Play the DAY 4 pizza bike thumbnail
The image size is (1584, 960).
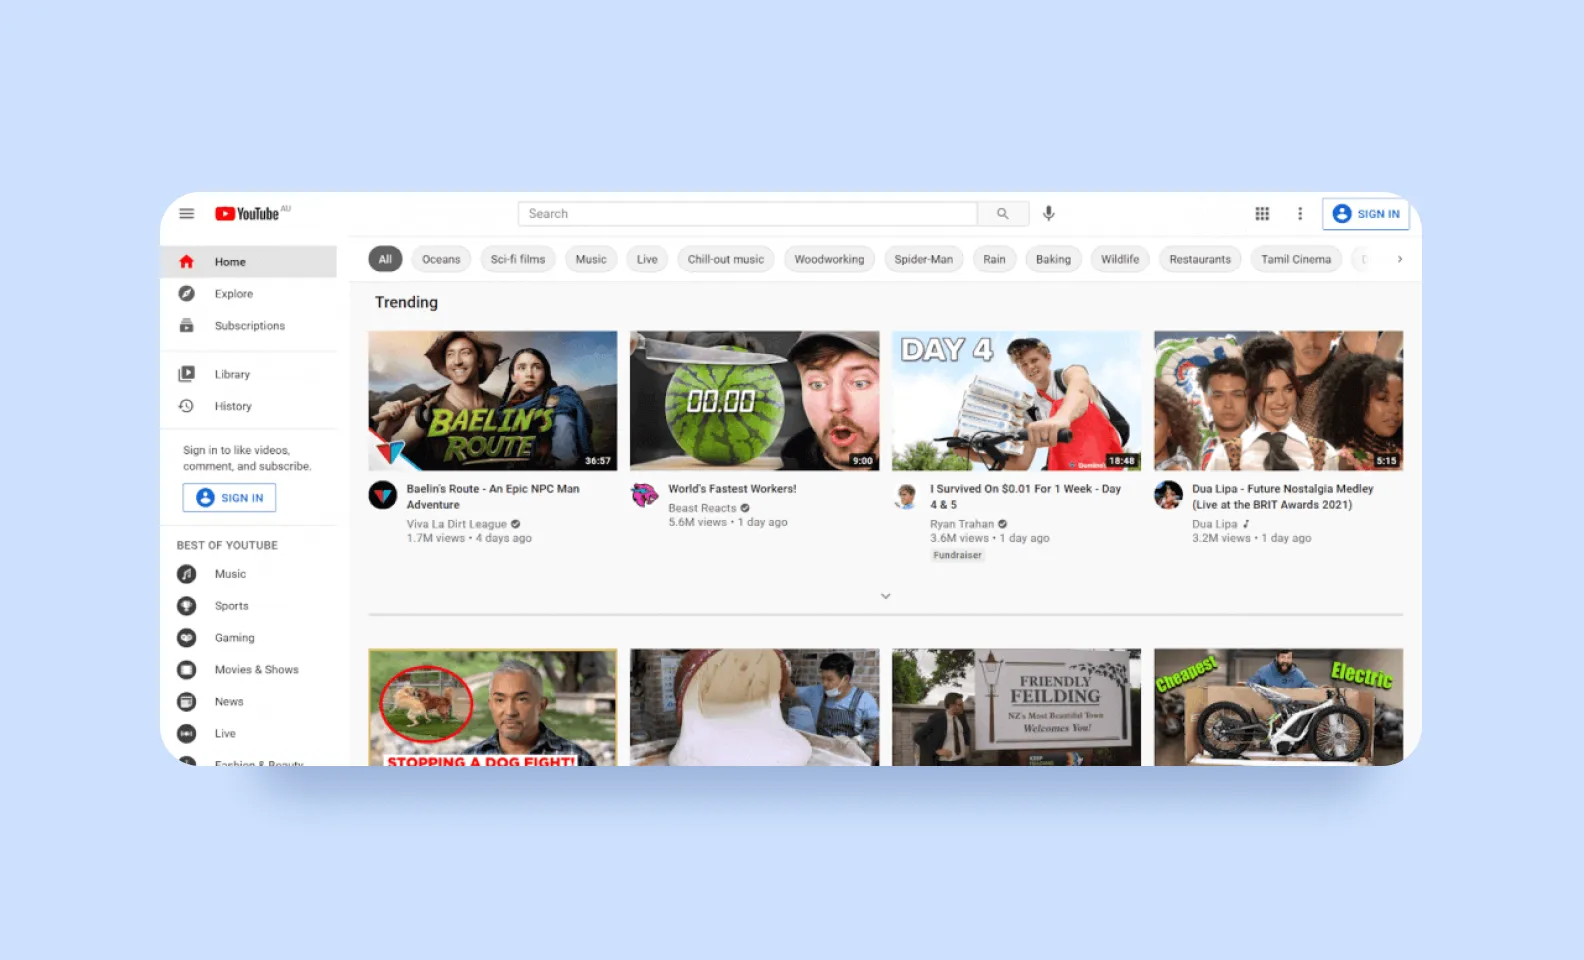pos(1016,401)
